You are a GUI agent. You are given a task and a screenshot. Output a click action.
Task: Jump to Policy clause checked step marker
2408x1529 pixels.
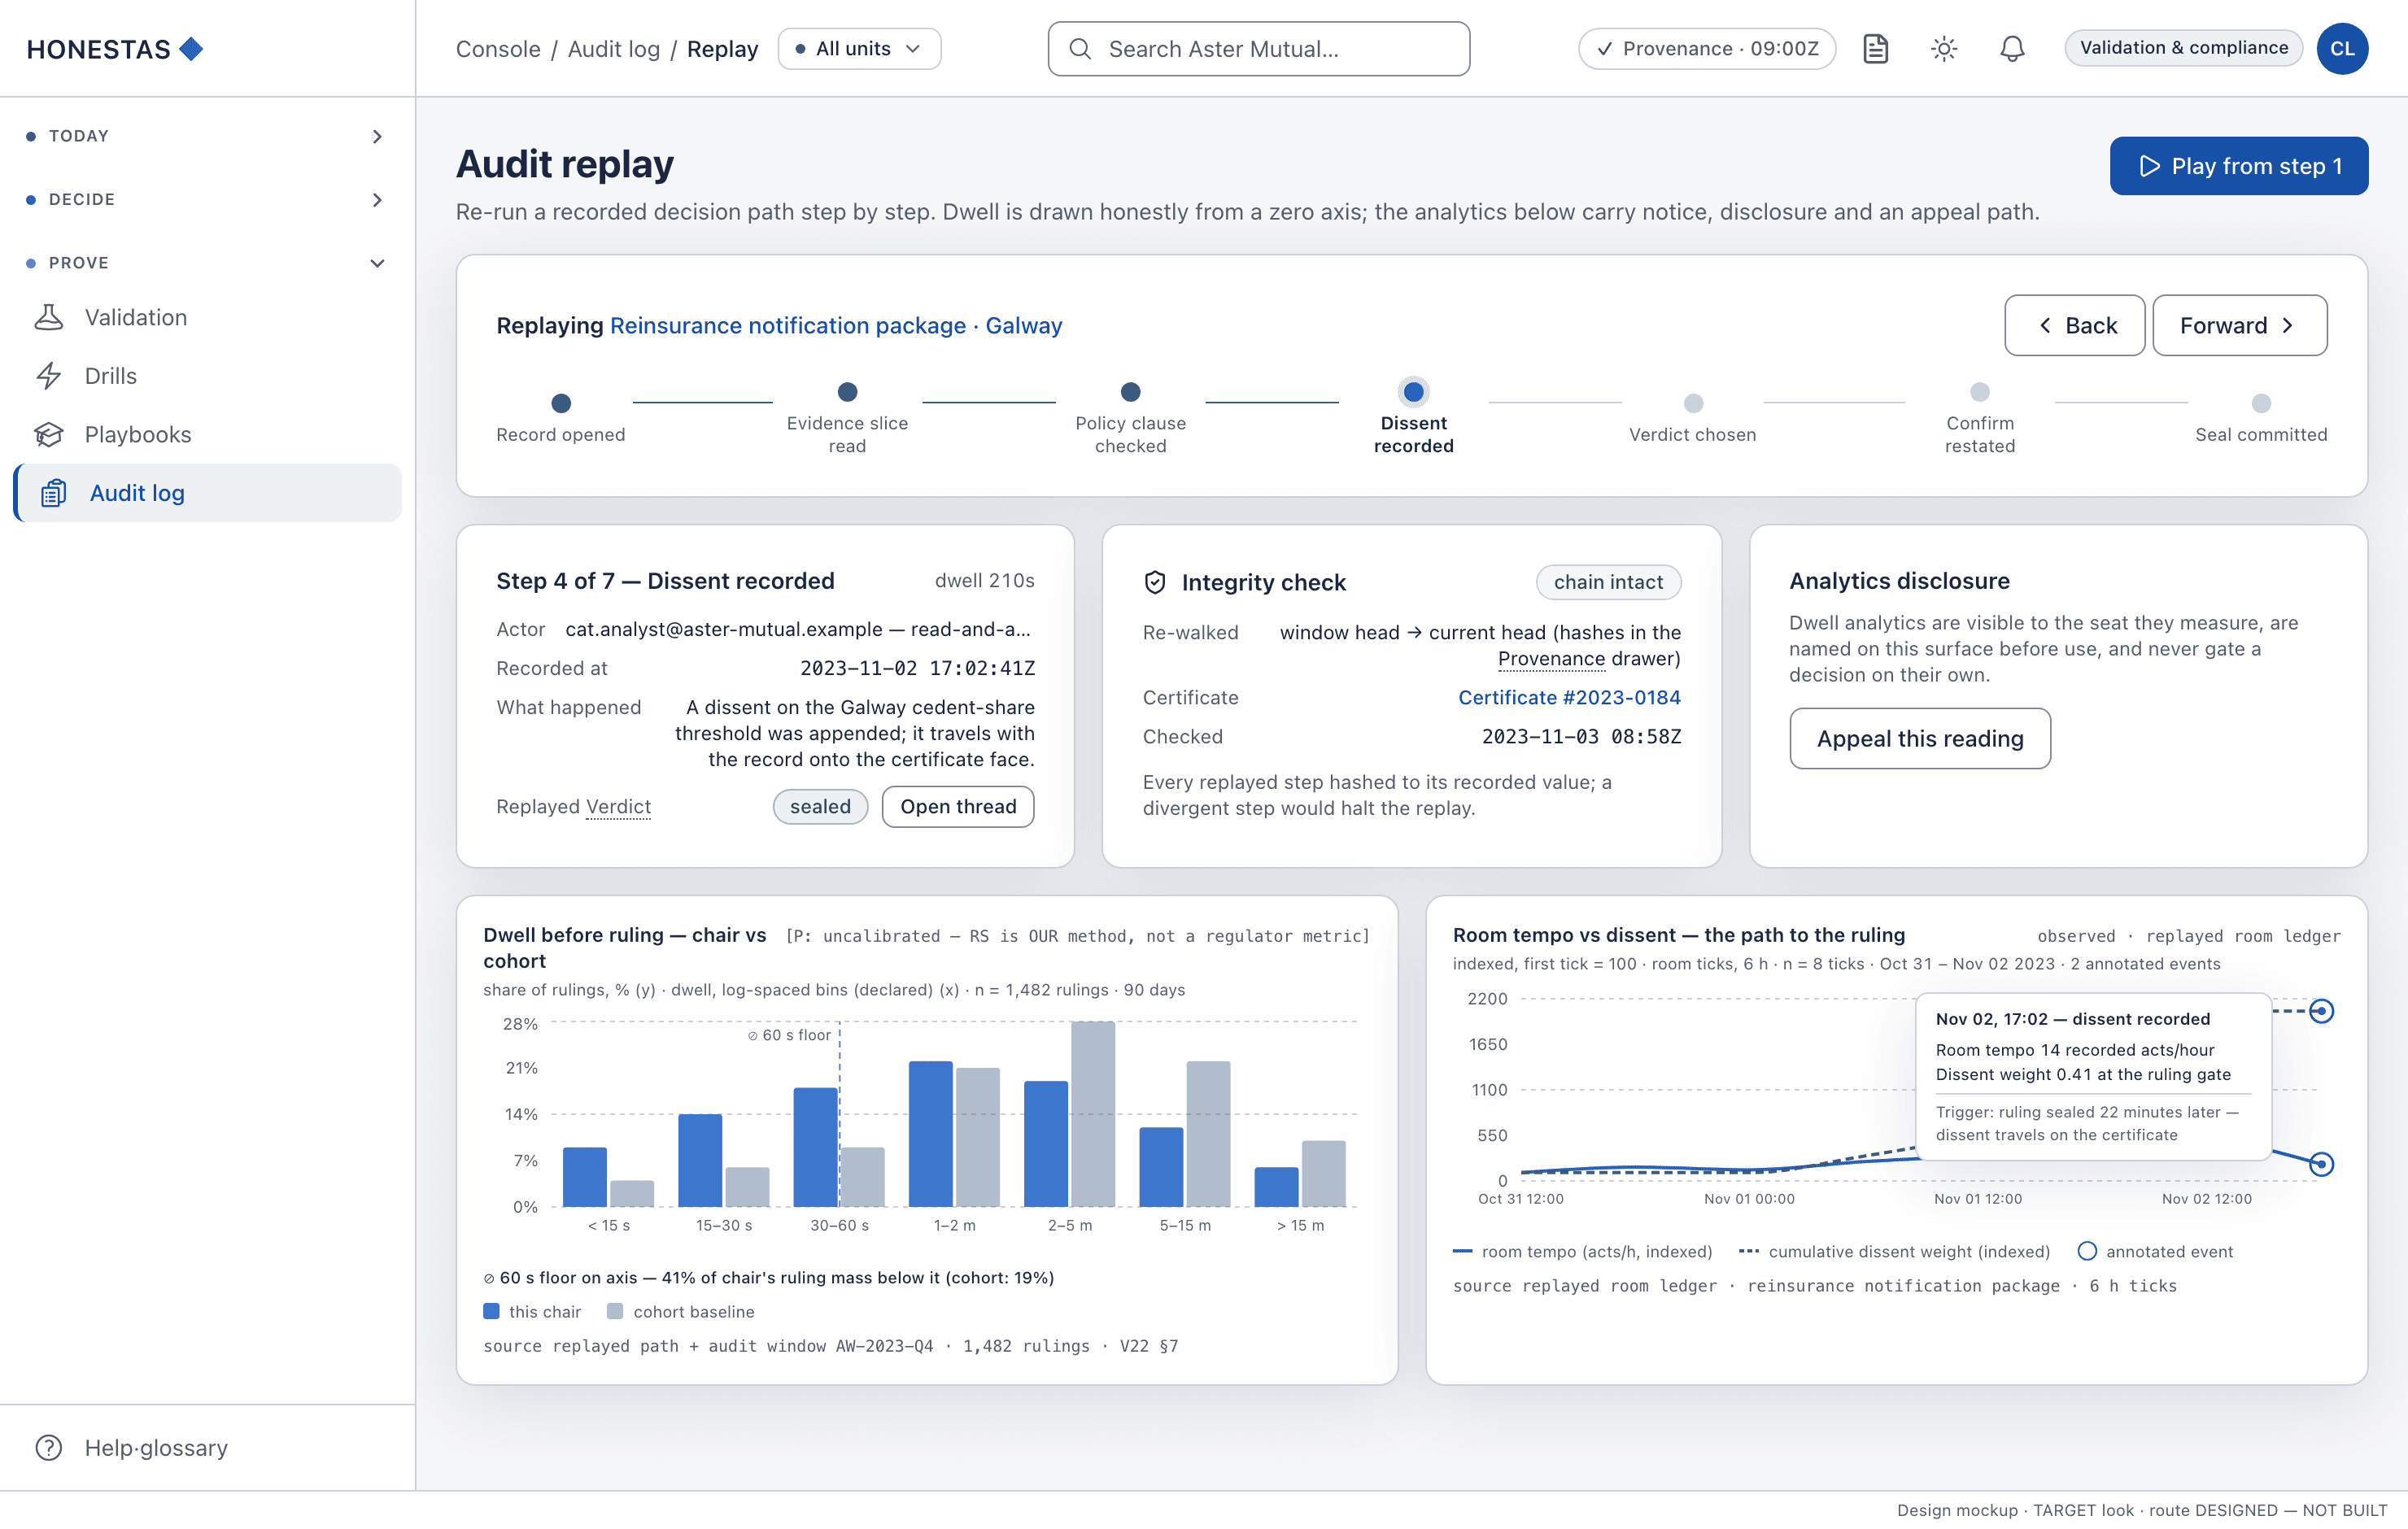tap(1130, 392)
